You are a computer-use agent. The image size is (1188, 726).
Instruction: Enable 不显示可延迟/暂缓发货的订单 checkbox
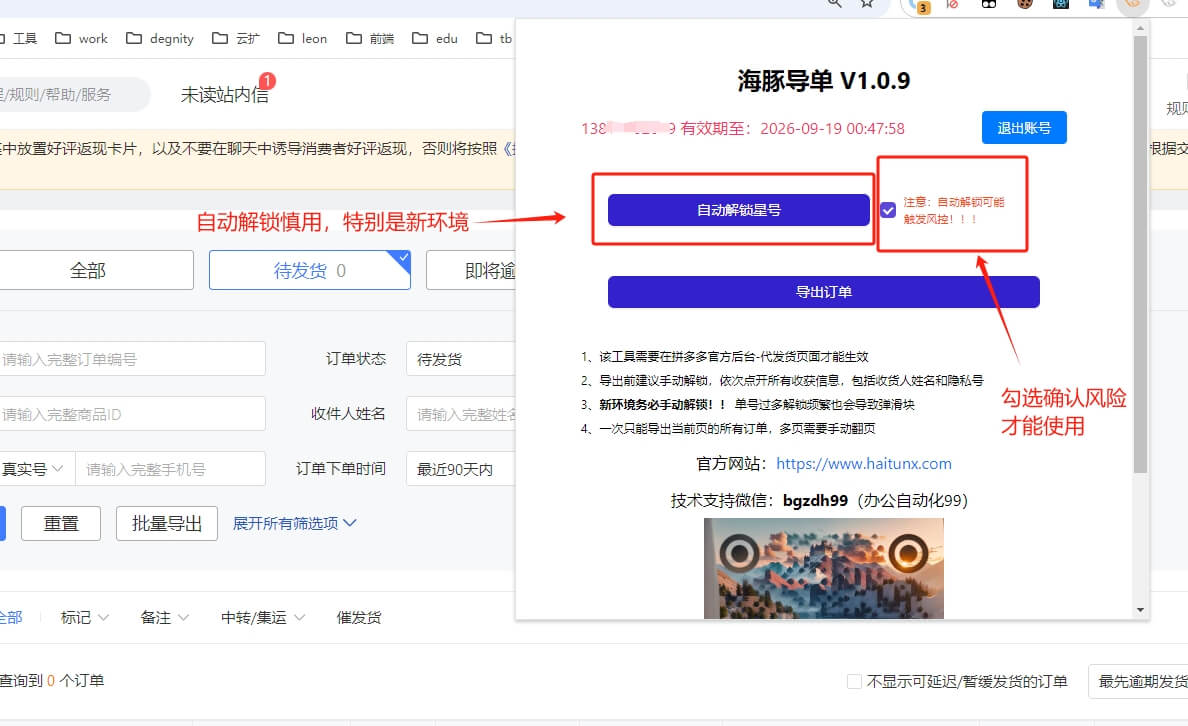tap(855, 681)
